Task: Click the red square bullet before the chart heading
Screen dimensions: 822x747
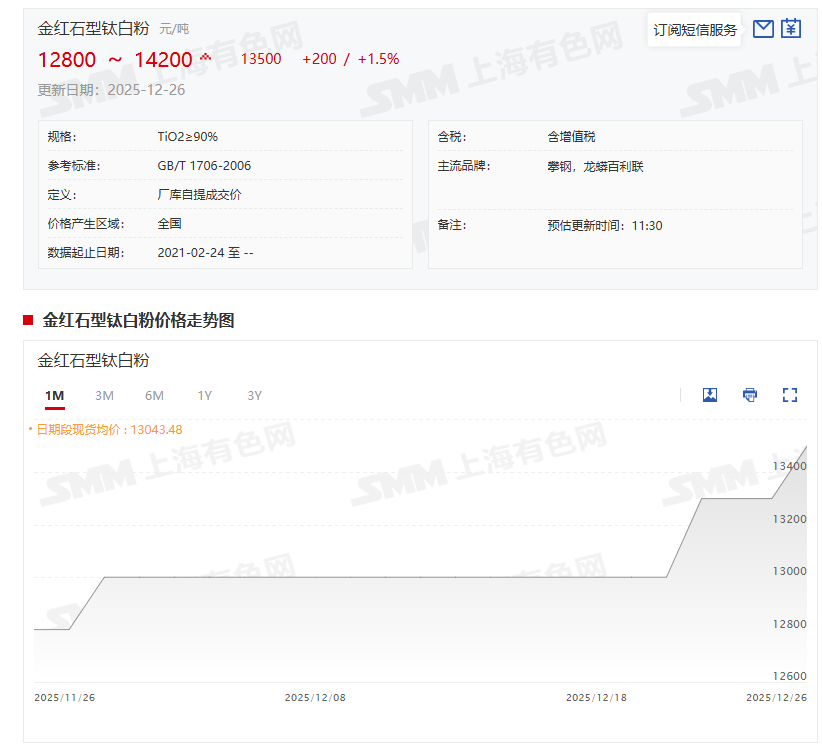Action: point(28,320)
